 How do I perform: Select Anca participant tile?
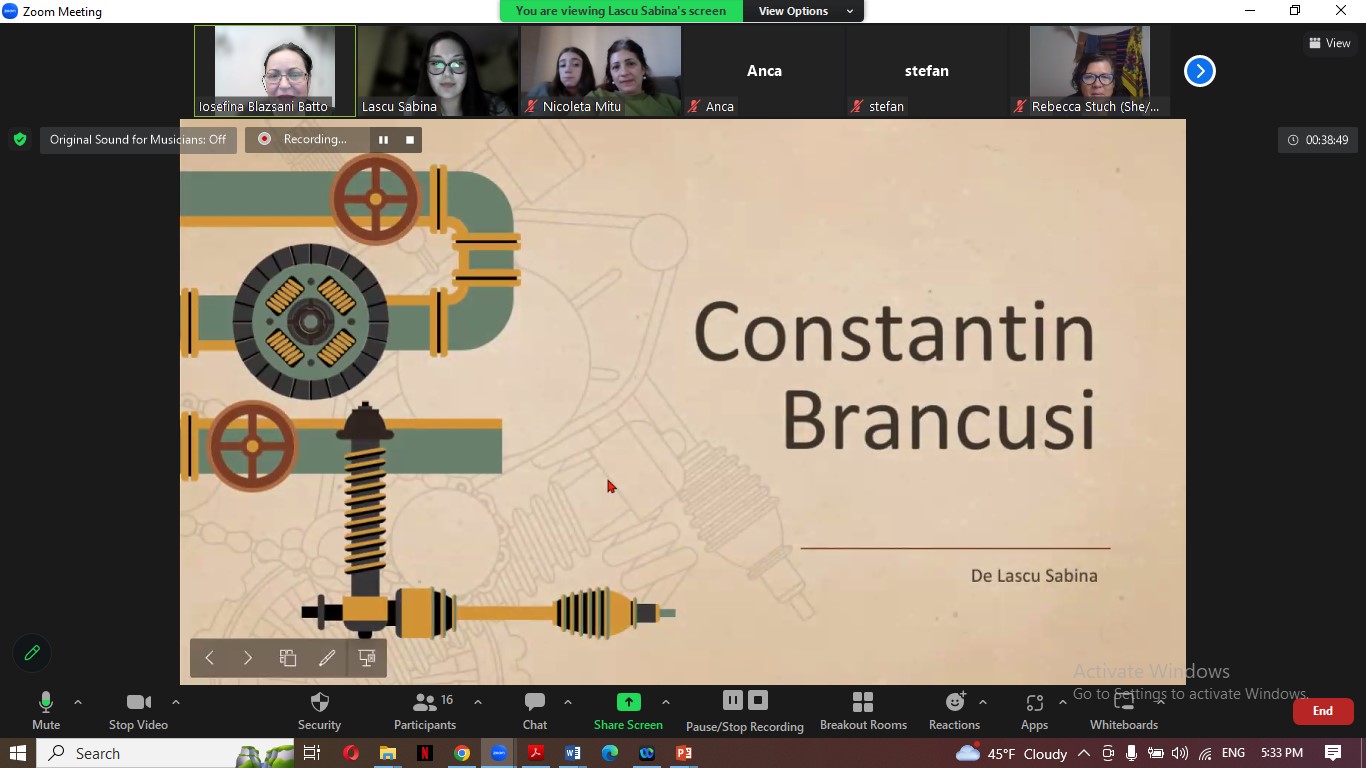[x=764, y=71]
